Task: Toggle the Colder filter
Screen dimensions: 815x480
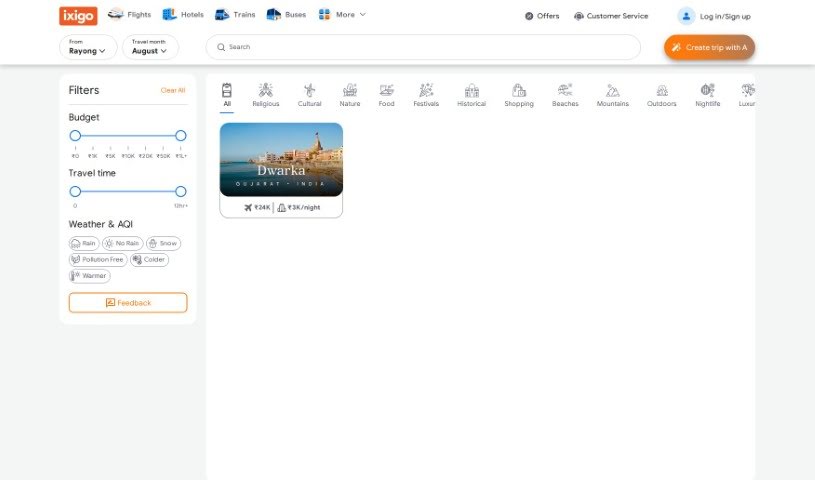Action: (x=149, y=260)
